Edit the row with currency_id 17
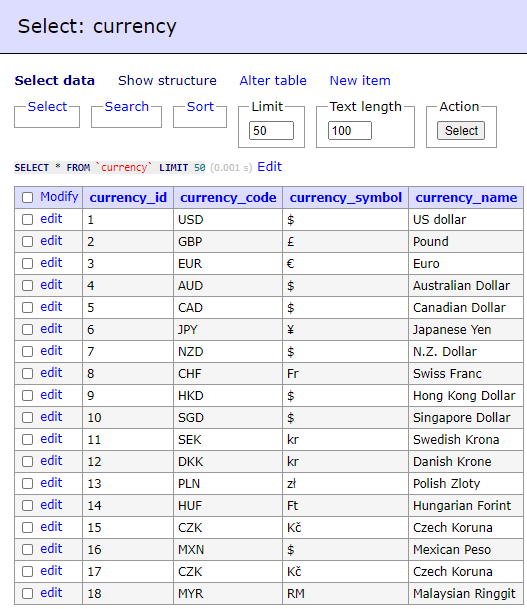 click(x=51, y=571)
